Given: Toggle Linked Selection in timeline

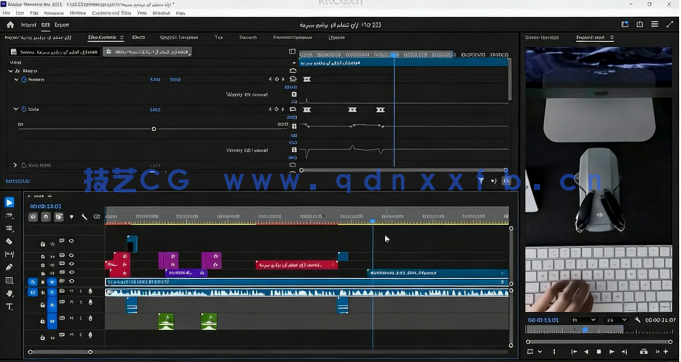Looking at the screenshot, I should tap(59, 217).
